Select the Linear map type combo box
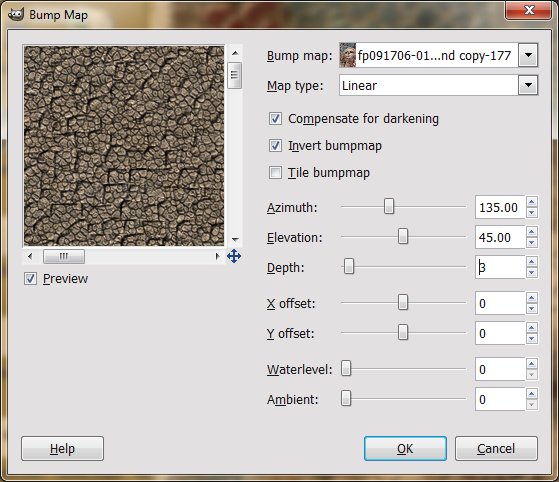This screenshot has width=559, height=482. [439, 85]
